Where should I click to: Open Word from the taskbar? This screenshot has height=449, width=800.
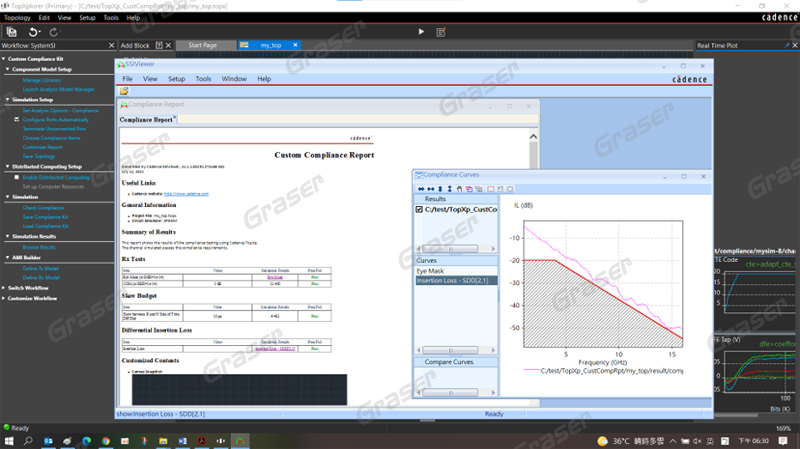[182, 441]
